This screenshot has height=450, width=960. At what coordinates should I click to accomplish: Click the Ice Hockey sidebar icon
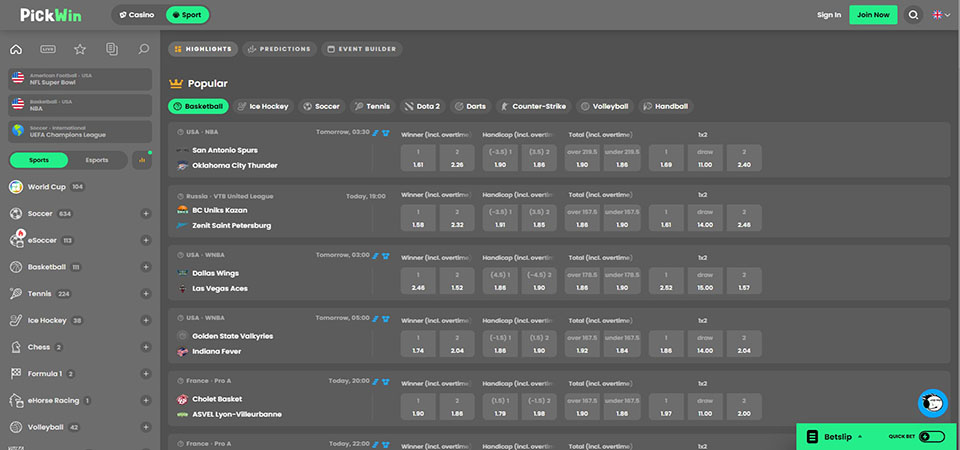pos(16,320)
